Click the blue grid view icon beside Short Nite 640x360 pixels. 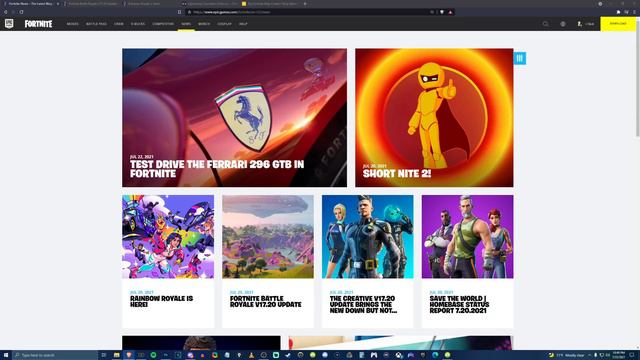[x=520, y=58]
